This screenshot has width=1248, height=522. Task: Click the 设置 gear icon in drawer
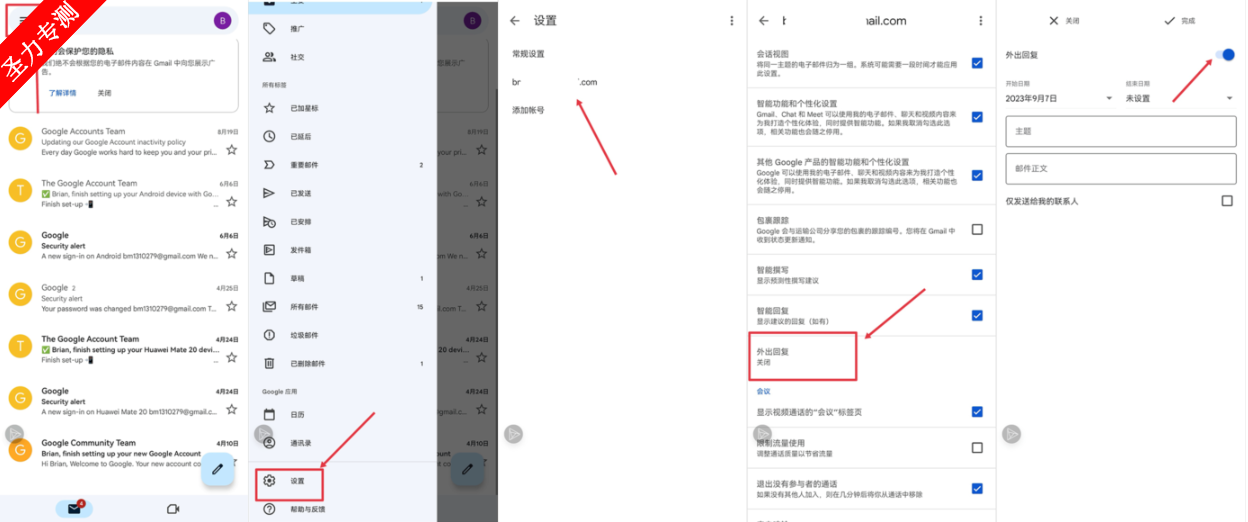(268, 481)
